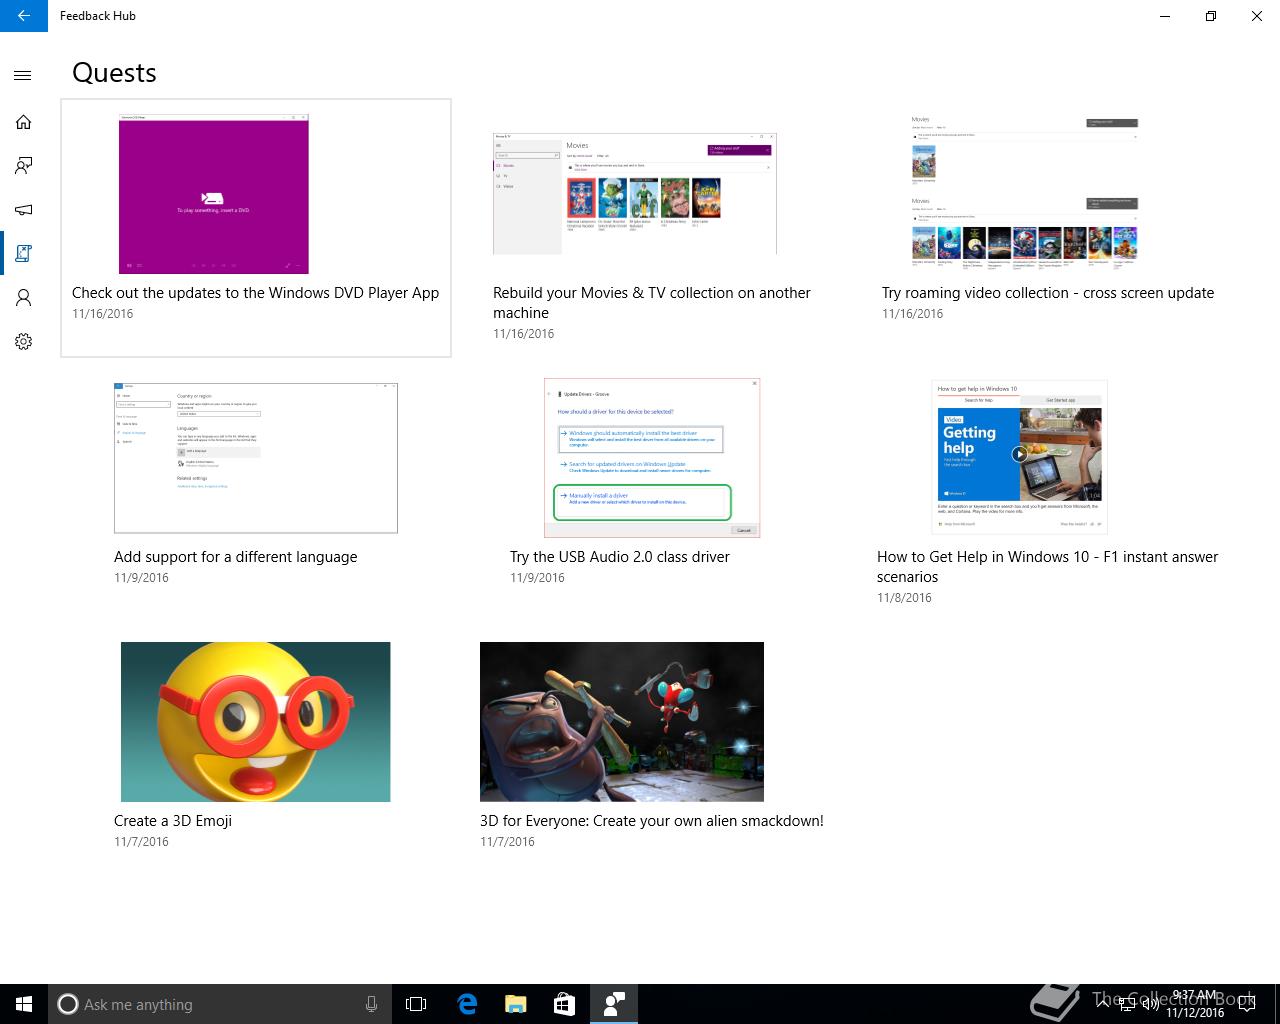Open Settings gear in sidebar
The image size is (1280, 1024).
pos(23,342)
